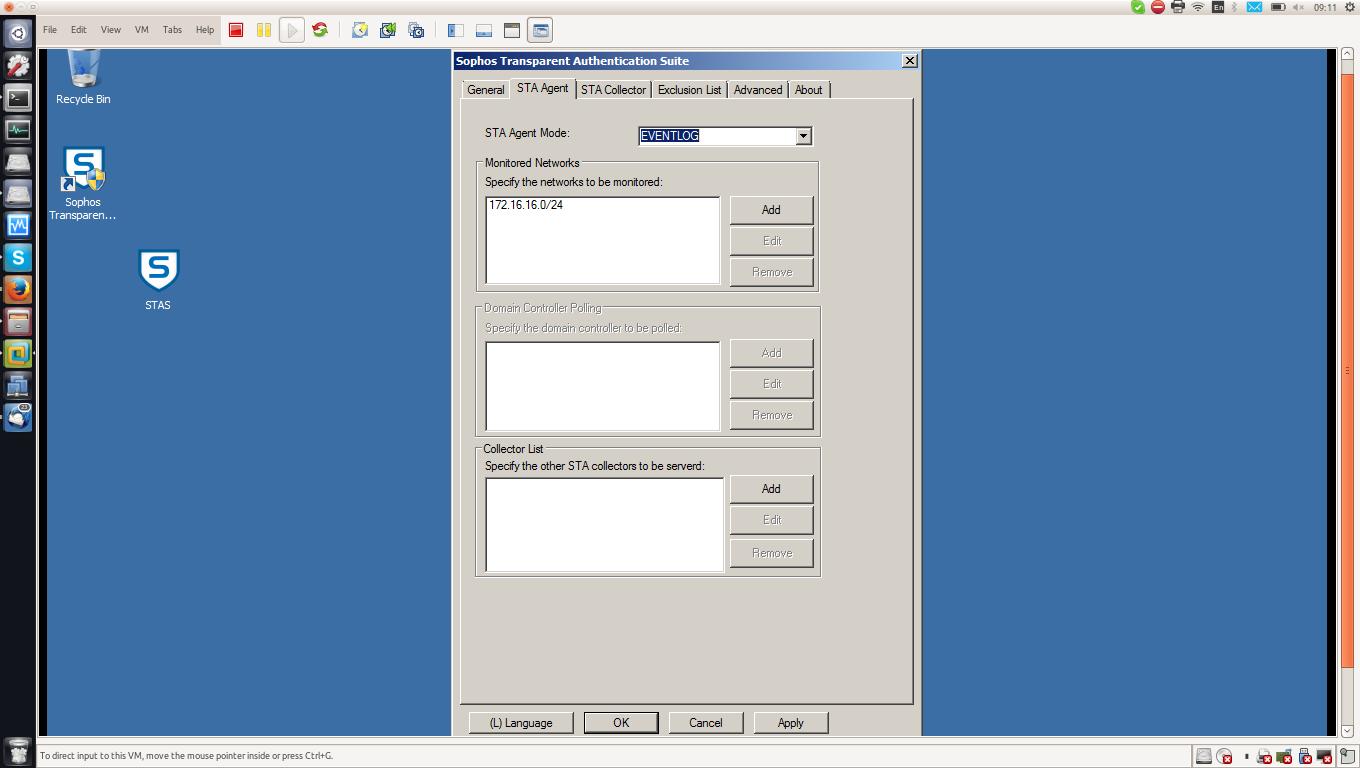The image size is (1360, 768).
Task: Open the VM menu
Action: coord(142,30)
